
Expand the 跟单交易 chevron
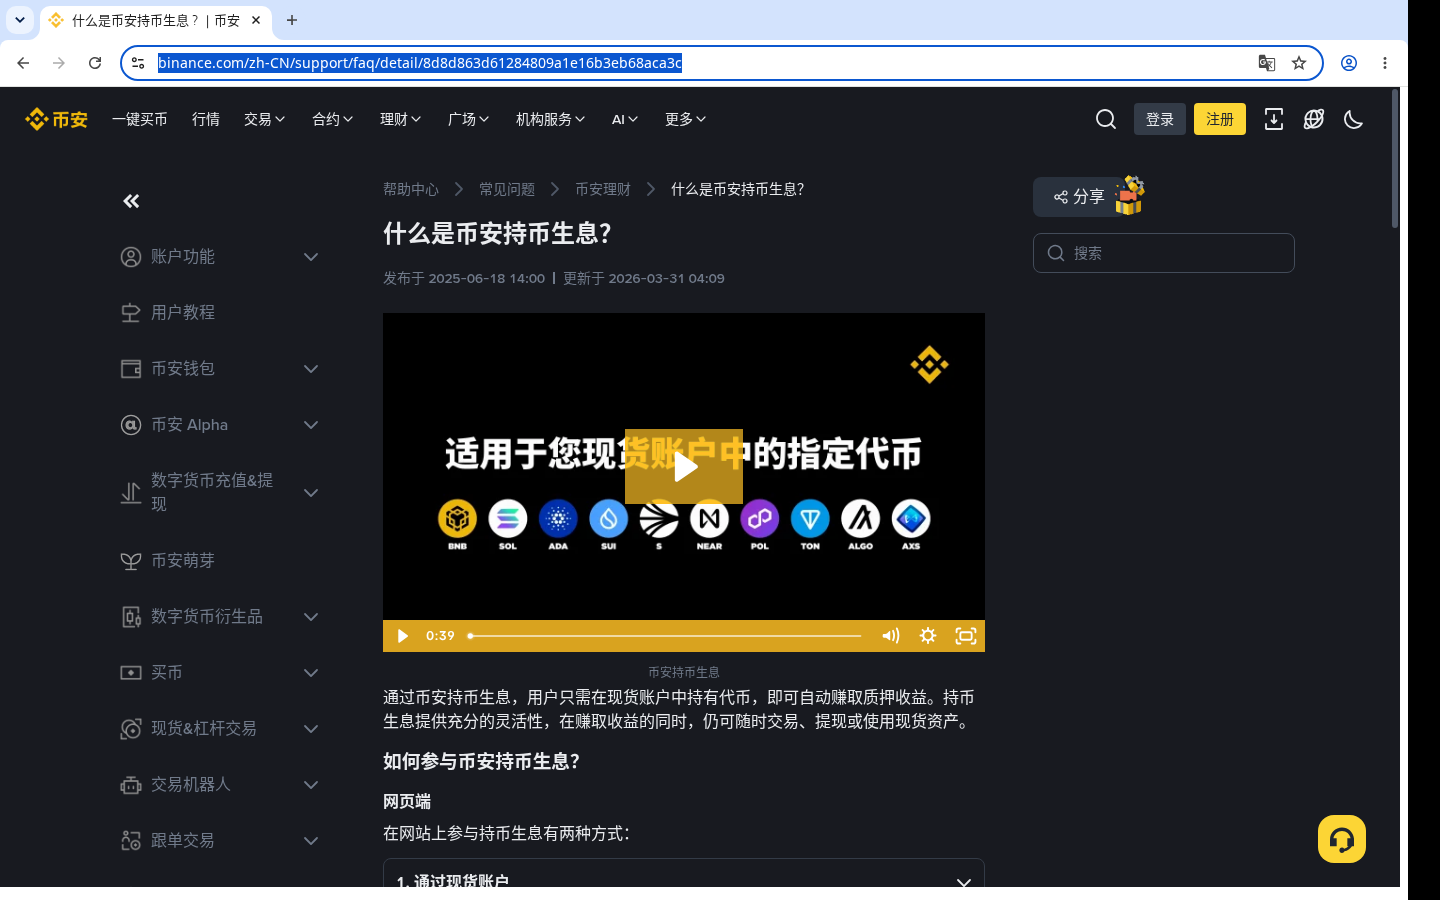pos(311,841)
